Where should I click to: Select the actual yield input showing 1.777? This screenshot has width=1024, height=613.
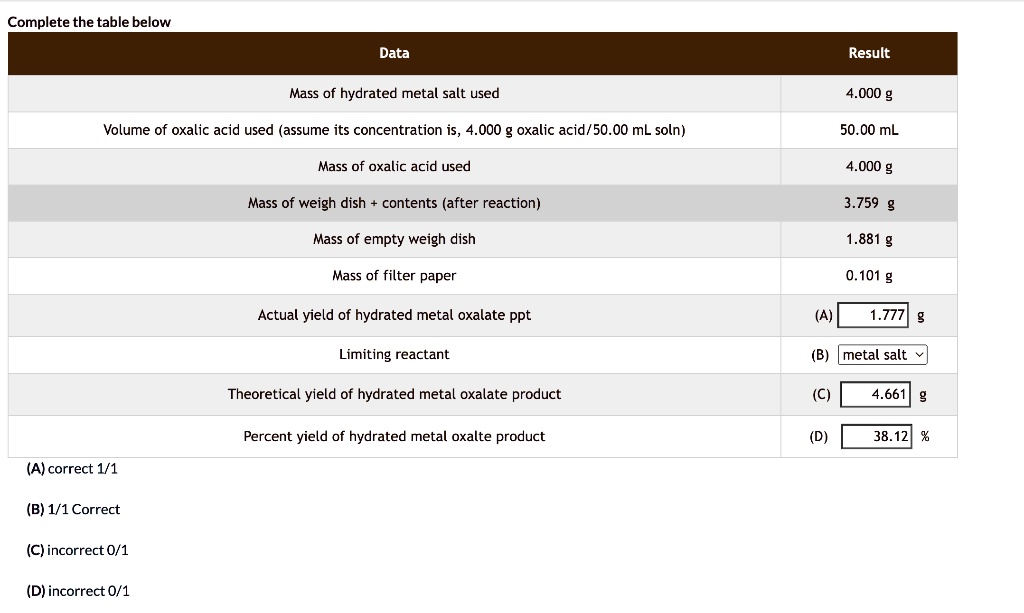pyautogui.click(x=874, y=314)
